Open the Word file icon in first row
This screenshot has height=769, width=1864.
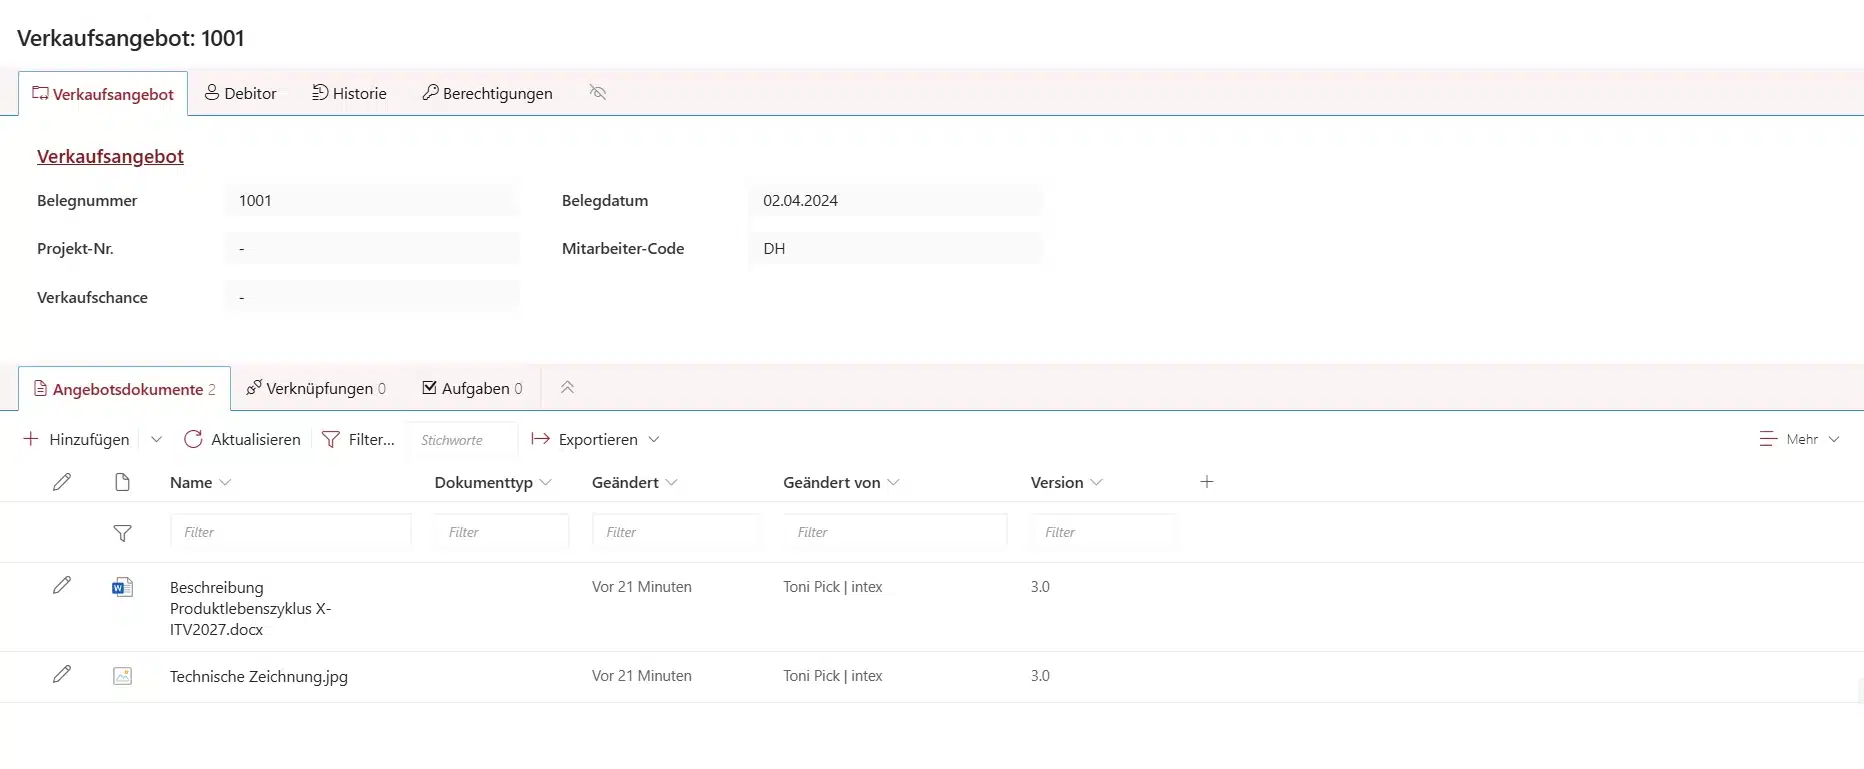[x=122, y=587]
